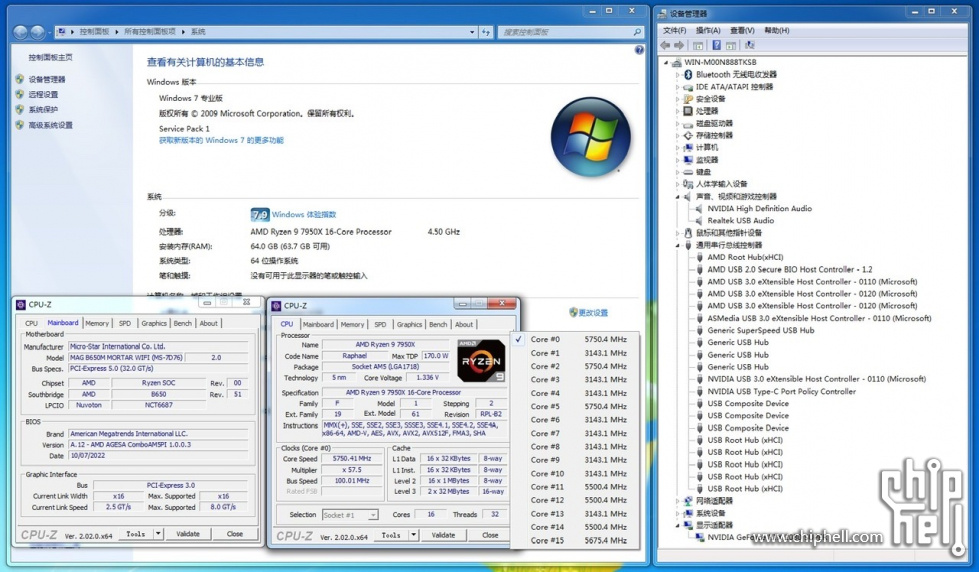Open Tools dropdown arrow in CPU-Z CPU window
The height and width of the screenshot is (572, 979).
click(x=413, y=535)
